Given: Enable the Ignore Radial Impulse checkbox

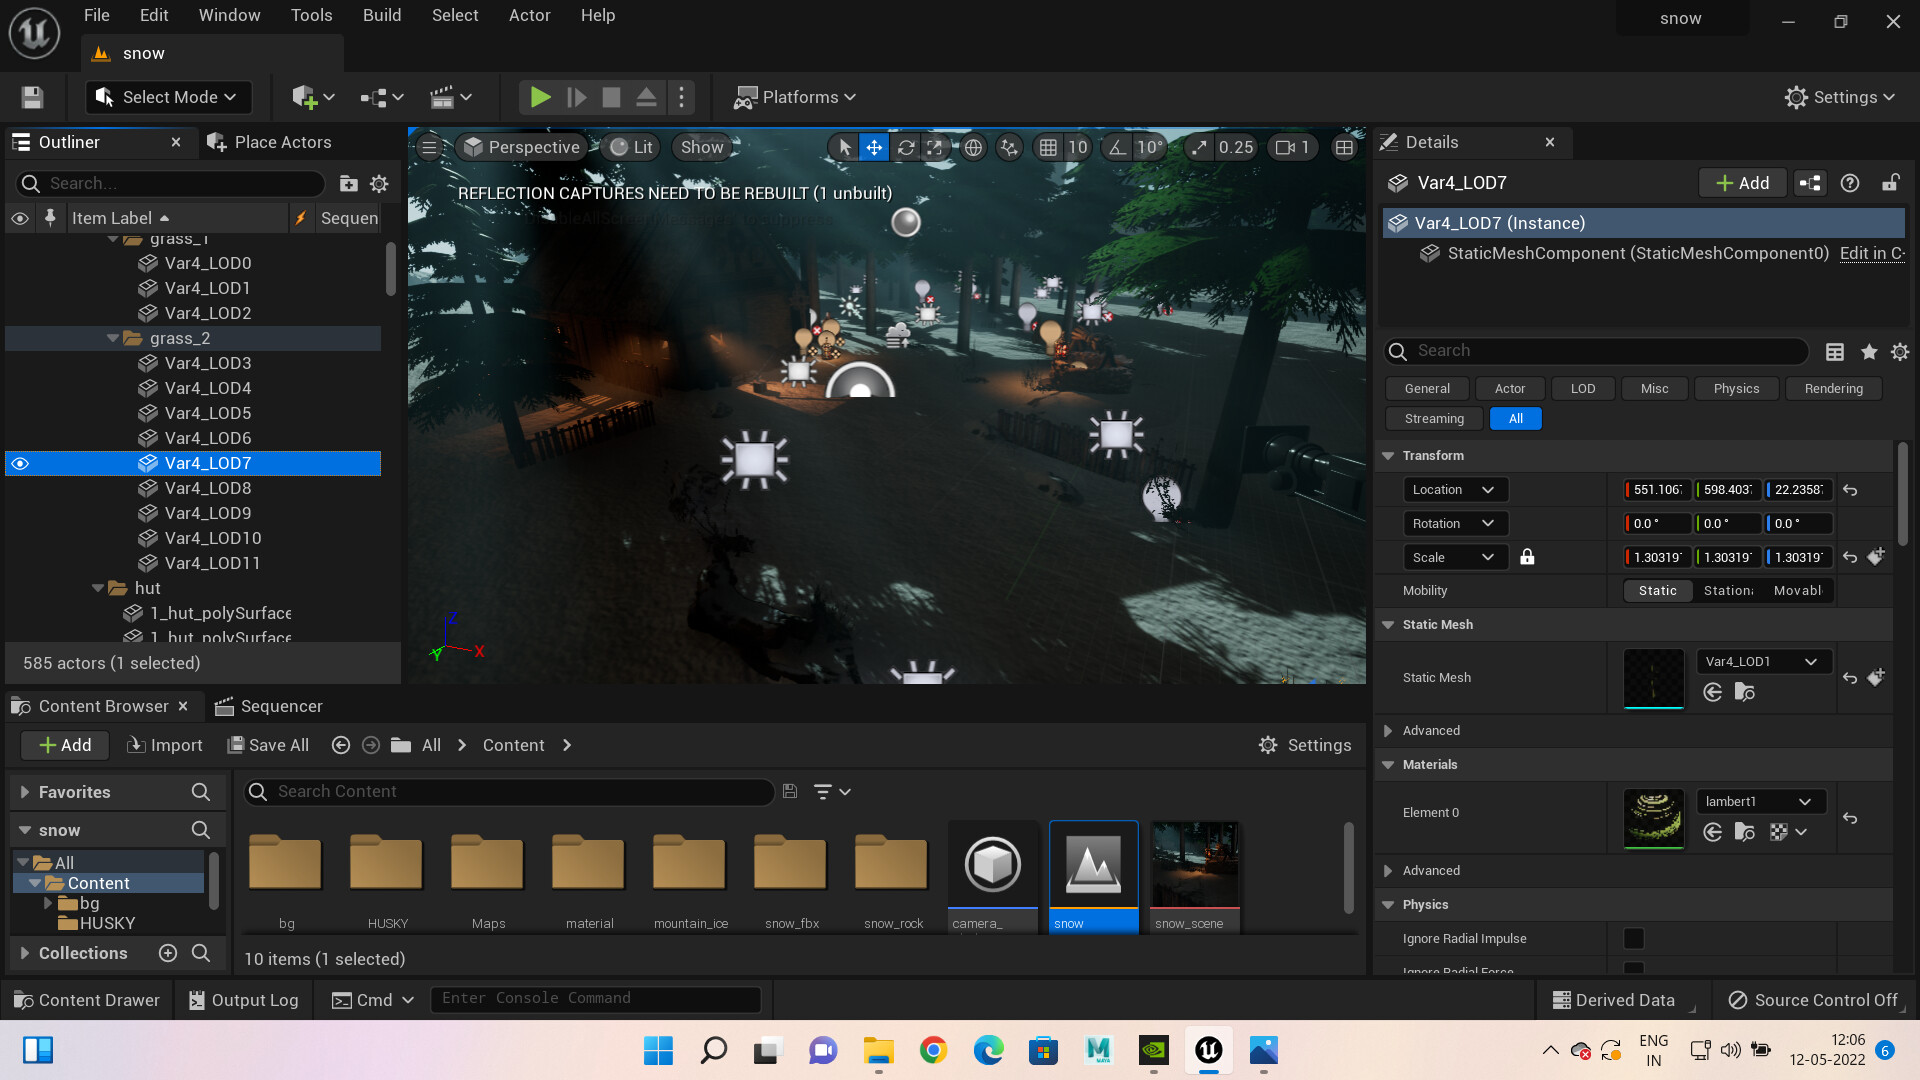Looking at the screenshot, I should point(1635,938).
